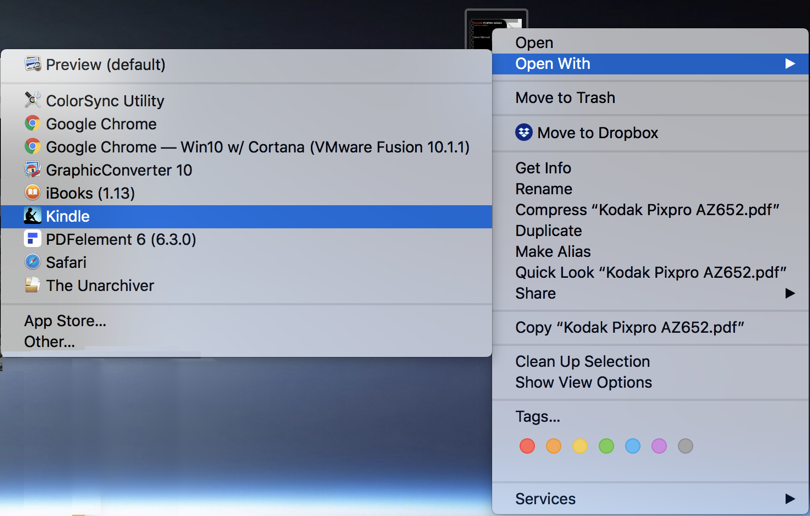The width and height of the screenshot is (810, 516).
Task: Click the Dropbox icon in menu
Action: point(524,132)
